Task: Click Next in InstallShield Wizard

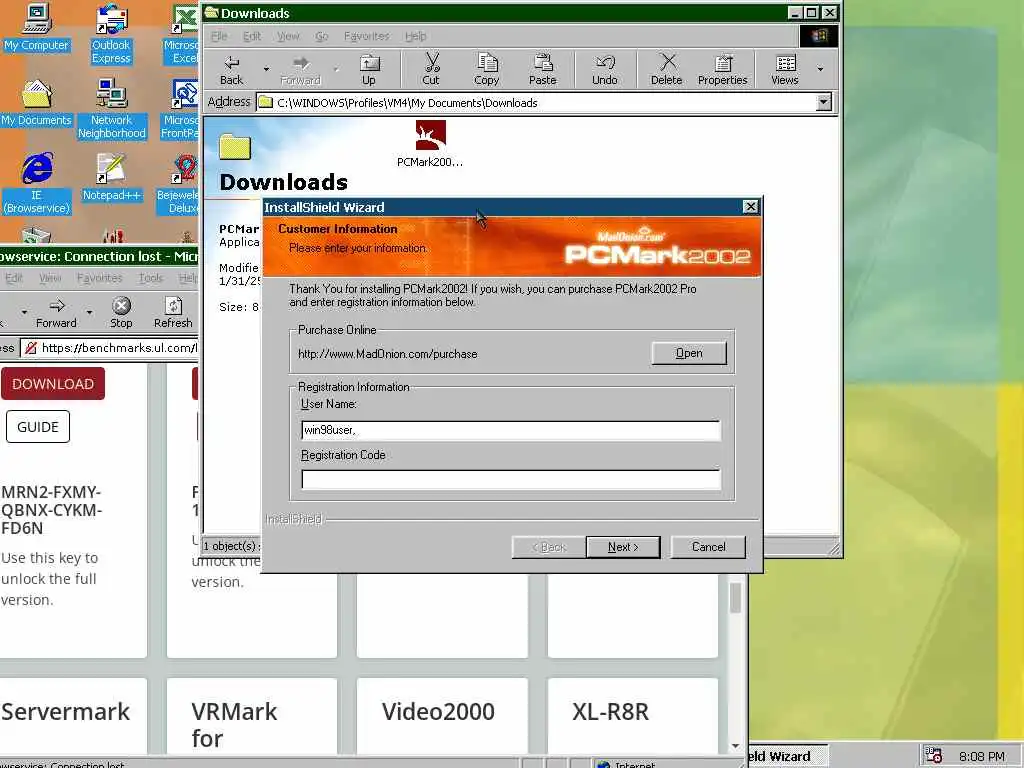Action: click(623, 547)
